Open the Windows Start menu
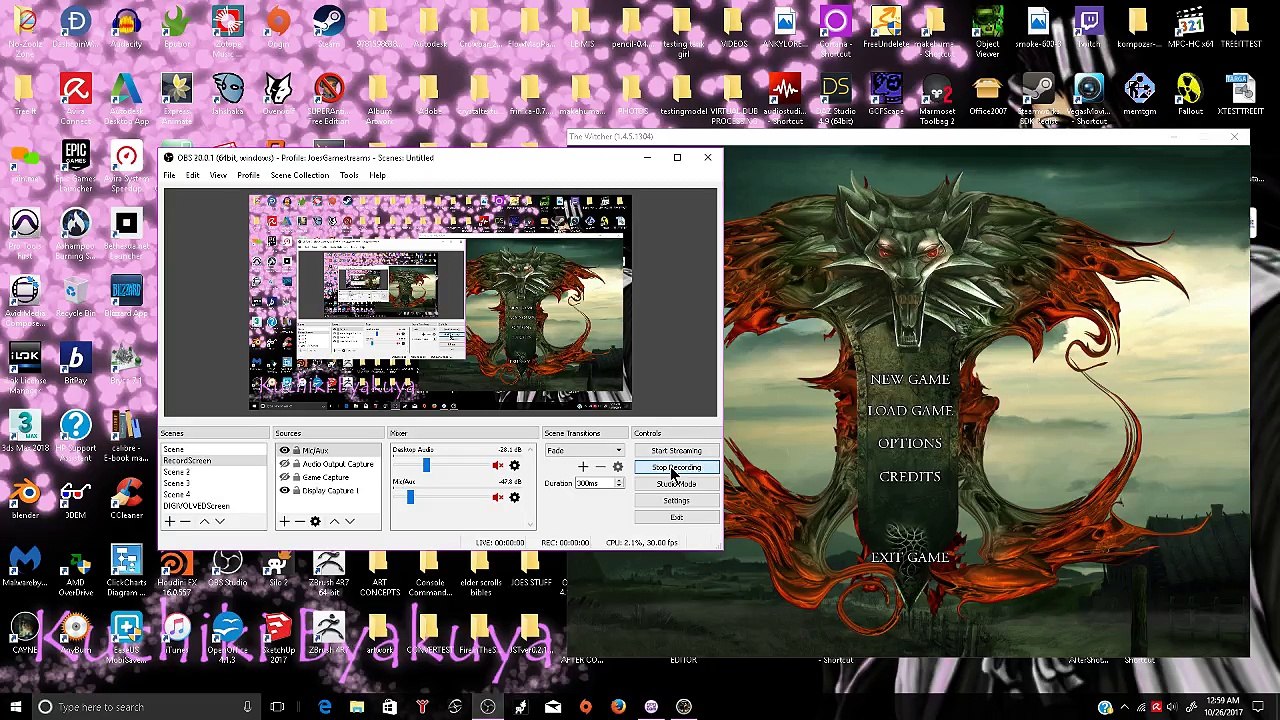Viewport: 1280px width, 720px height. (x=16, y=707)
